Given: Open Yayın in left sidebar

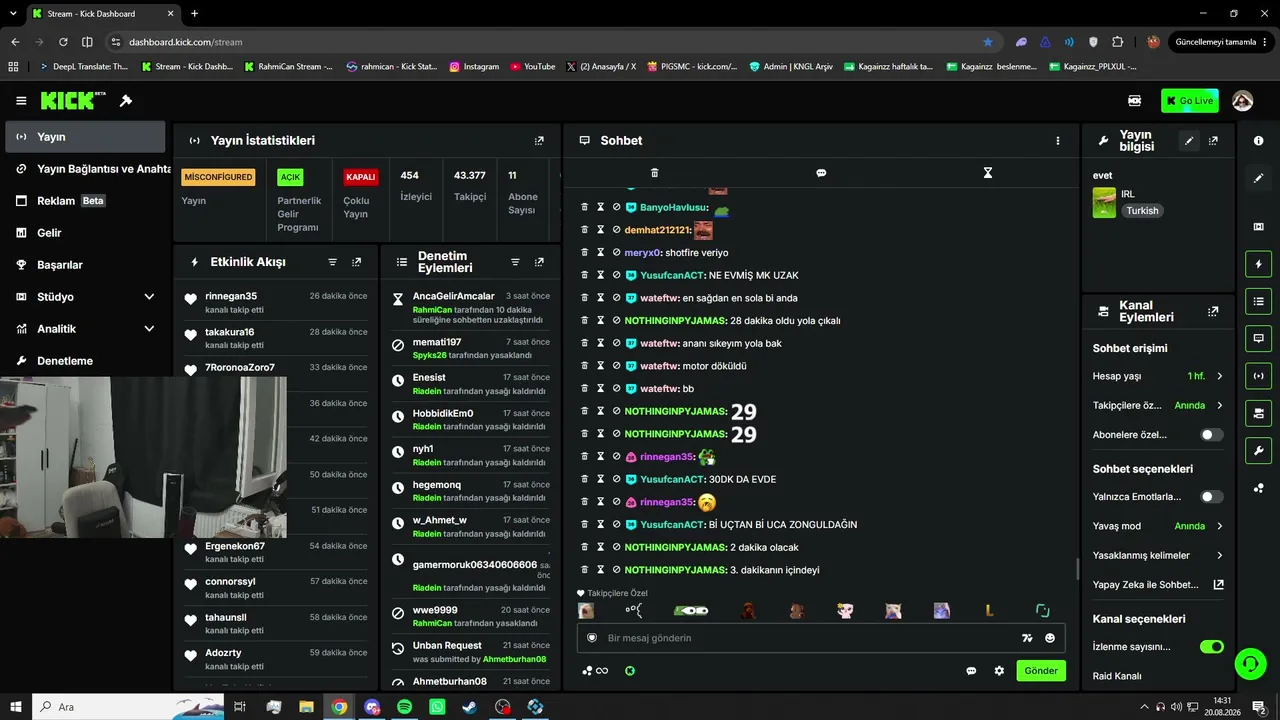Looking at the screenshot, I should [x=85, y=137].
